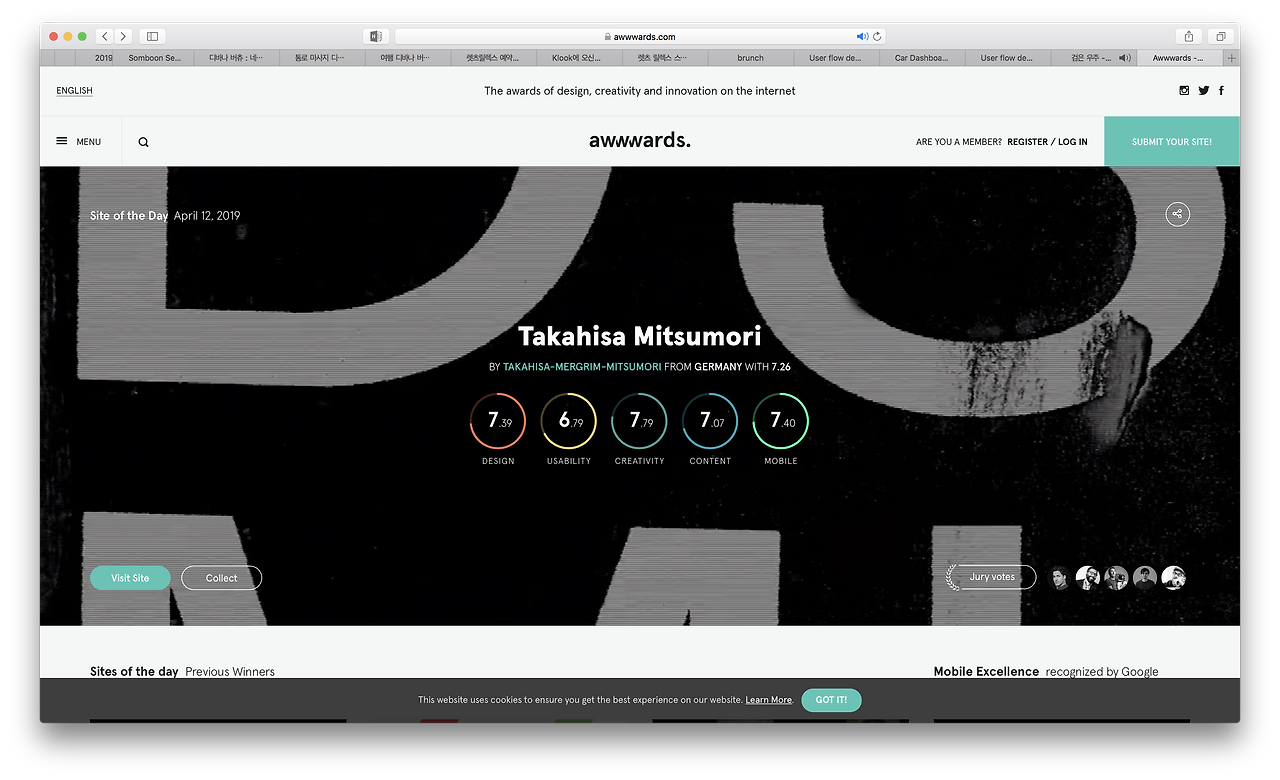The image size is (1280, 780).
Task: Click the MOBILE 7.40 score circle
Action: pos(781,421)
